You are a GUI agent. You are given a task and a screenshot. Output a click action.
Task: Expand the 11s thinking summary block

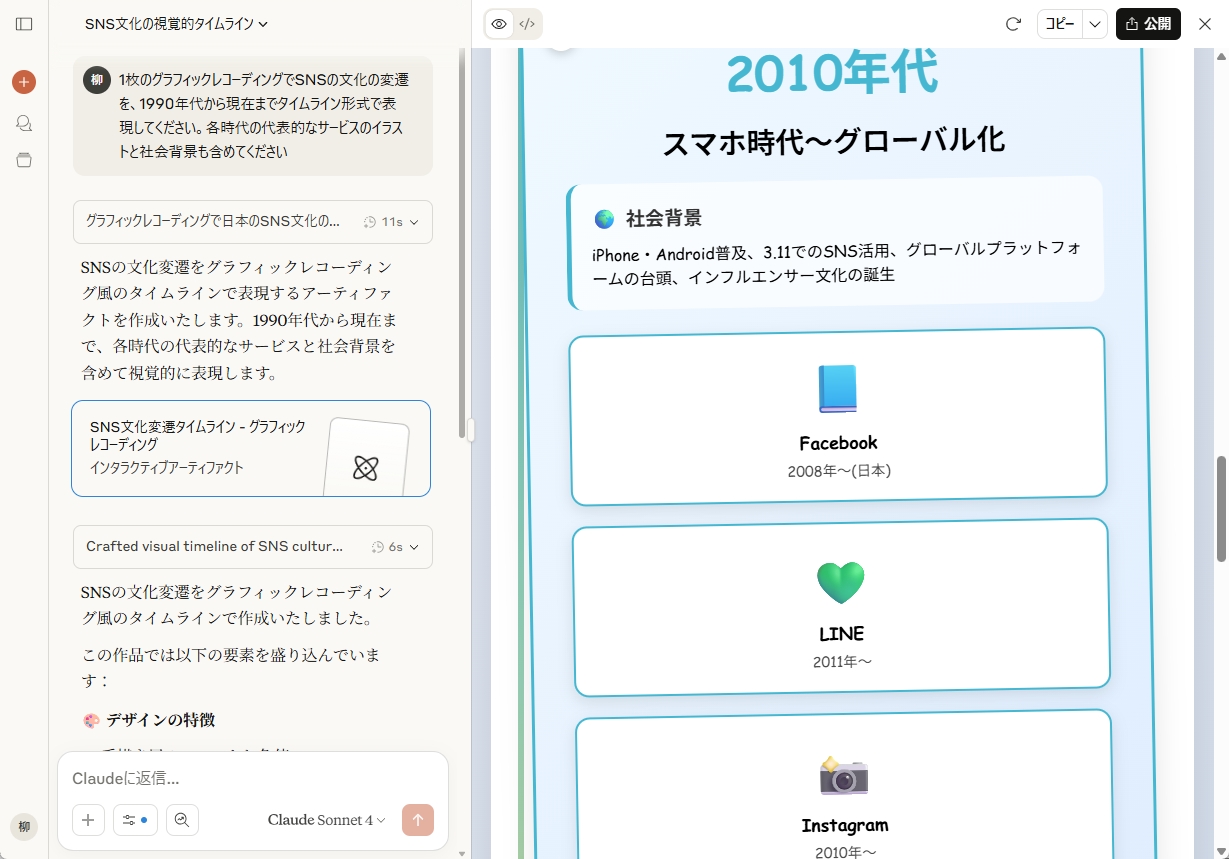252,222
